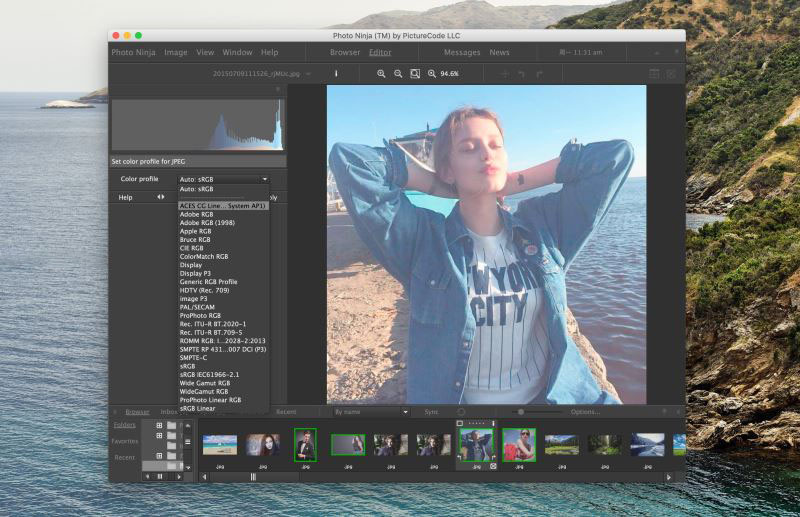The width and height of the screenshot is (800, 517).
Task: Click the full-screen view icon at top right
Action: (x=671, y=74)
